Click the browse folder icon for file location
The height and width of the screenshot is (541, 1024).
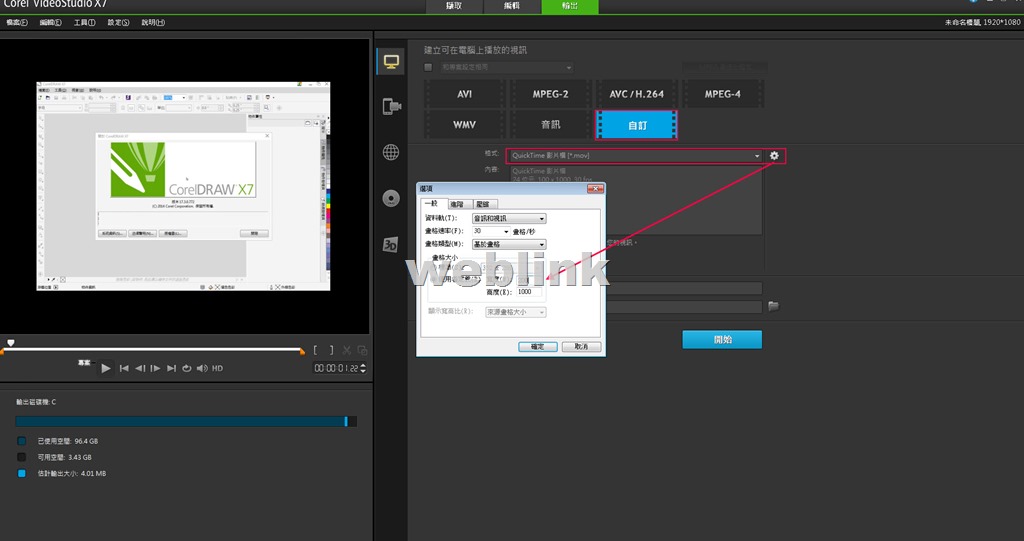[774, 306]
